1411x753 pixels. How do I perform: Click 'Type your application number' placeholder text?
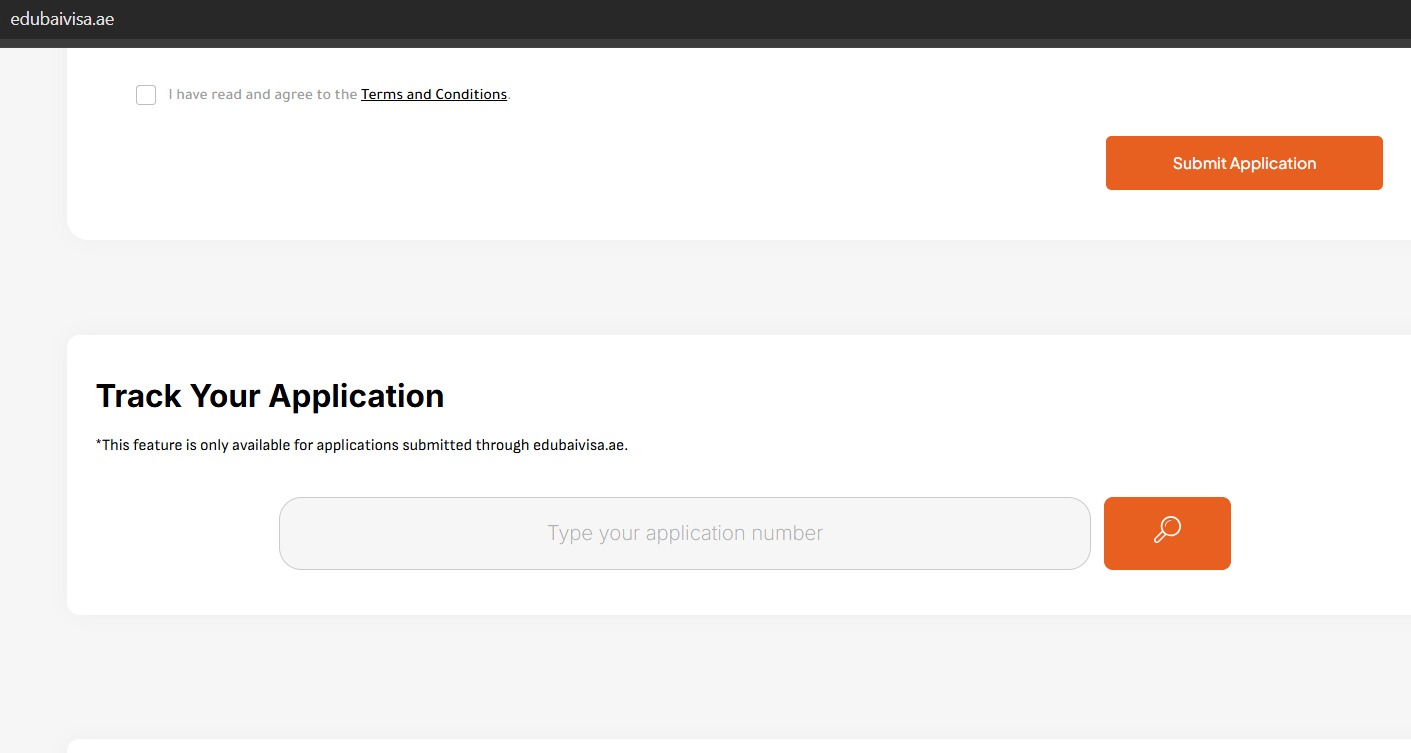click(x=684, y=533)
